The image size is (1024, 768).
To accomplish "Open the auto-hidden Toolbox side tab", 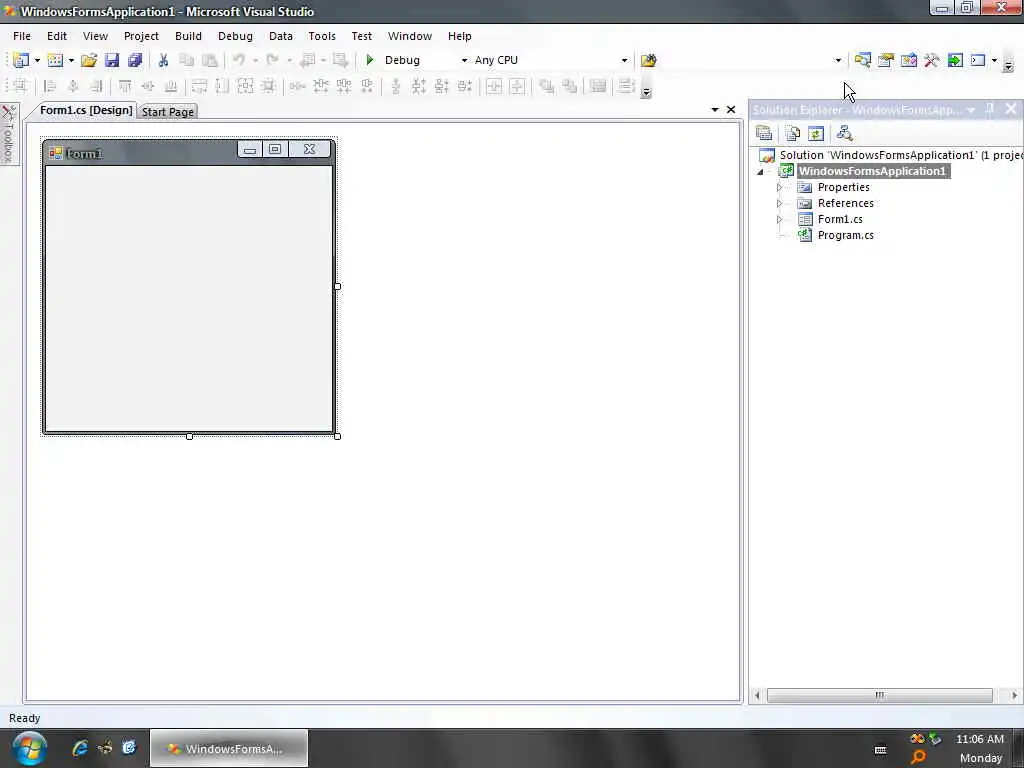I will [x=8, y=135].
